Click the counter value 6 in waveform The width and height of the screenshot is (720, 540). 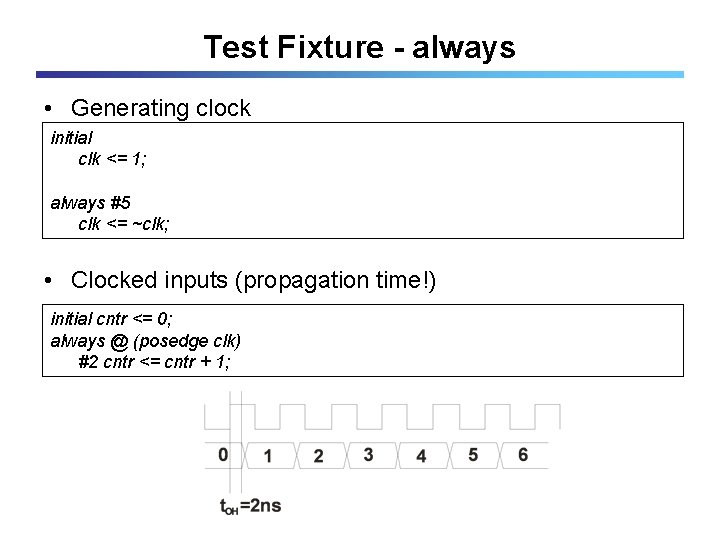coord(523,455)
